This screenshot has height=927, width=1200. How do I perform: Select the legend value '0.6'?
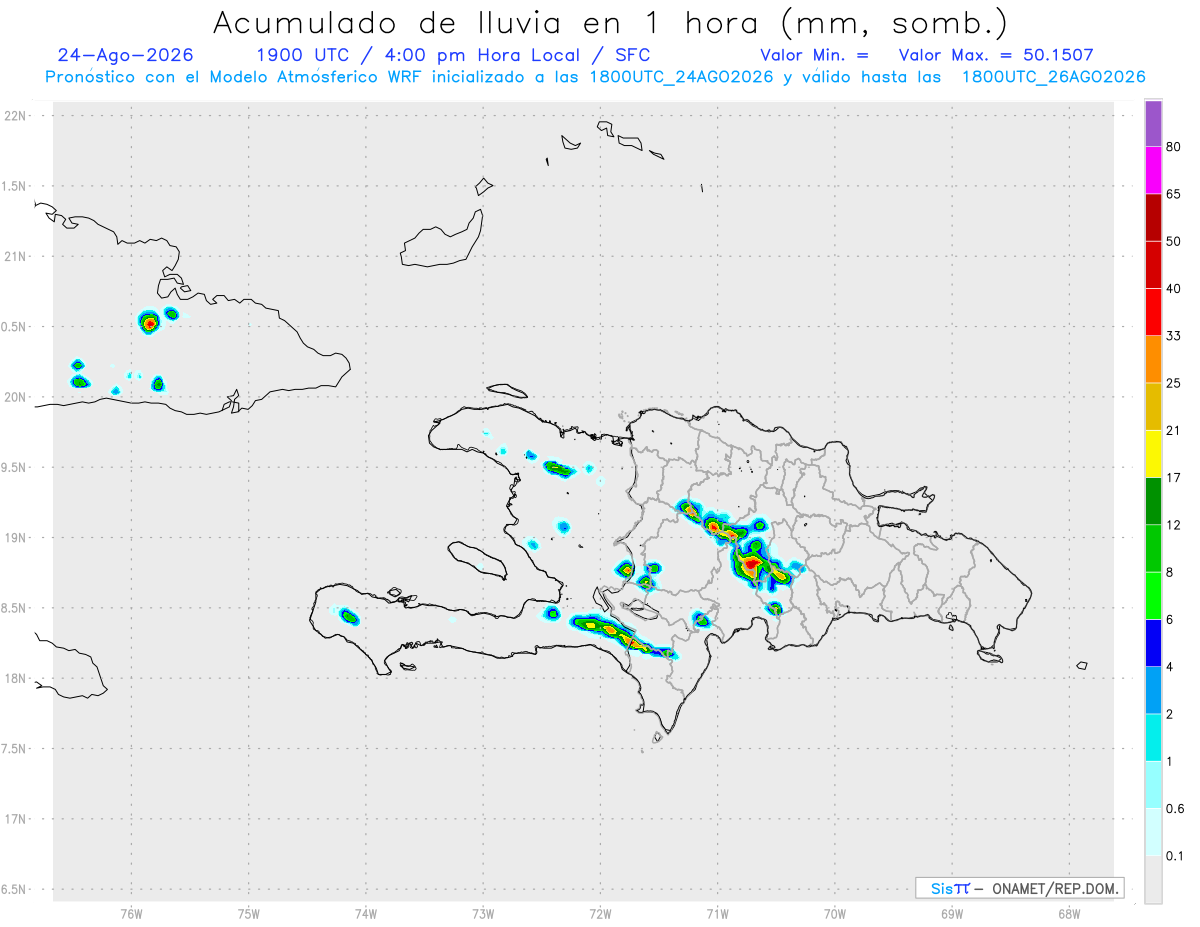1175,809
